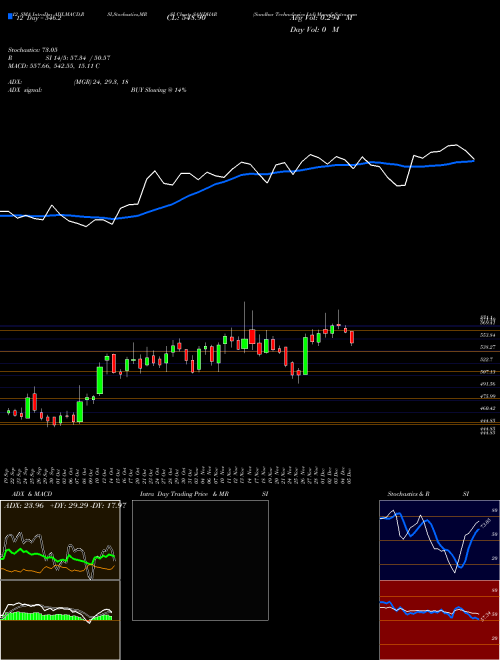The image size is (500, 660).
Task: Click the 475.99 price axis label
Action: click(x=487, y=396)
